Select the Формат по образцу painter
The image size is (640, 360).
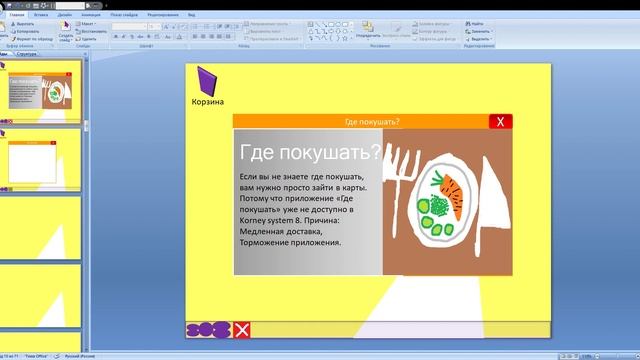pos(32,39)
